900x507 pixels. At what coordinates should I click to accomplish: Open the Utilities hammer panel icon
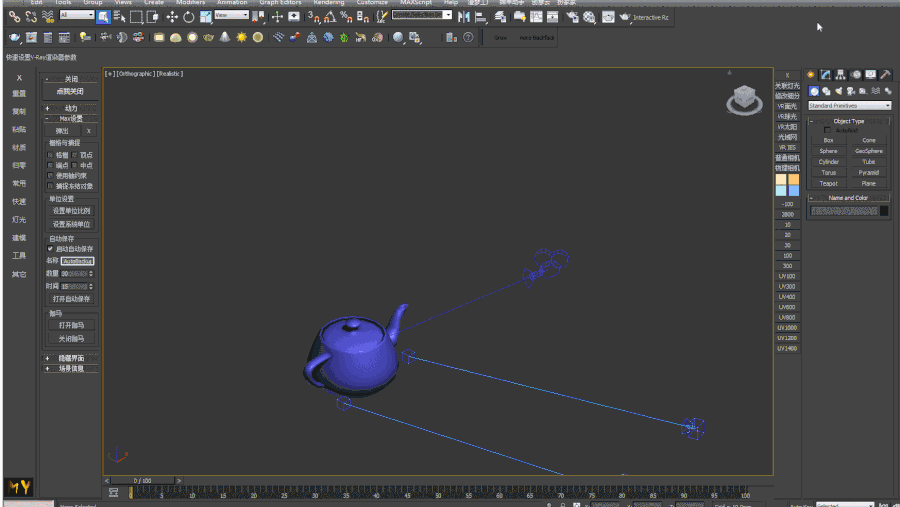click(x=886, y=75)
